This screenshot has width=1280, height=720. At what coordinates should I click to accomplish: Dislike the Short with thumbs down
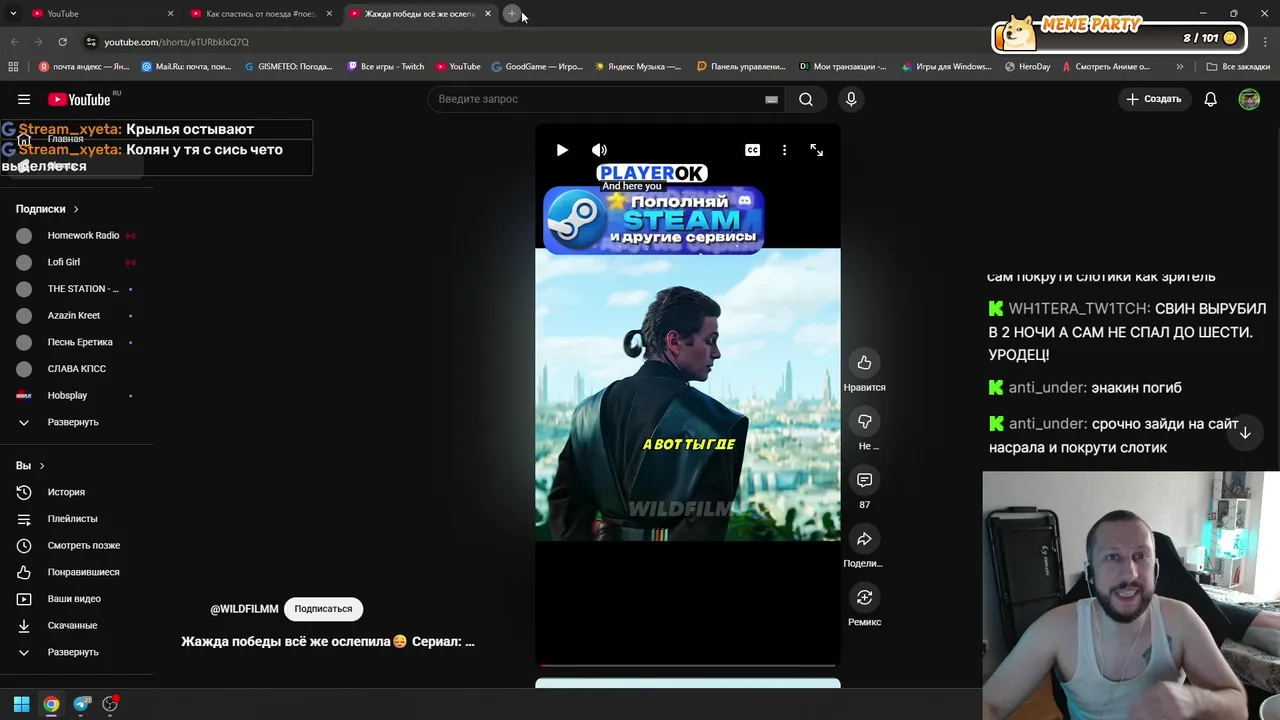point(864,422)
